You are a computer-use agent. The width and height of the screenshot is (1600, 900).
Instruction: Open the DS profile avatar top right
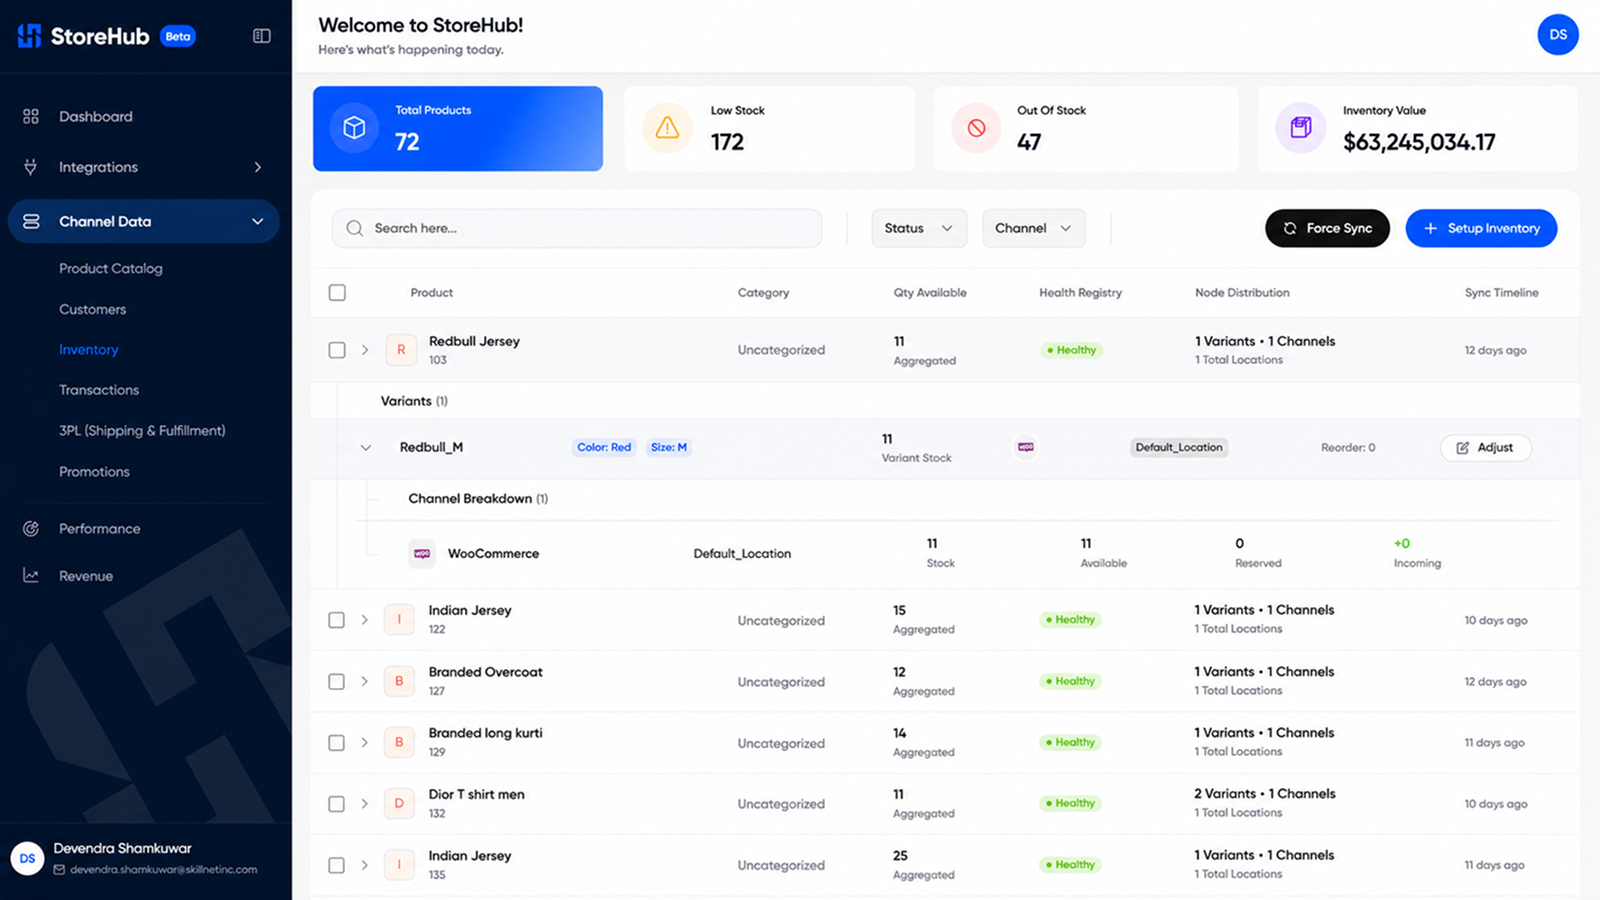tap(1558, 35)
